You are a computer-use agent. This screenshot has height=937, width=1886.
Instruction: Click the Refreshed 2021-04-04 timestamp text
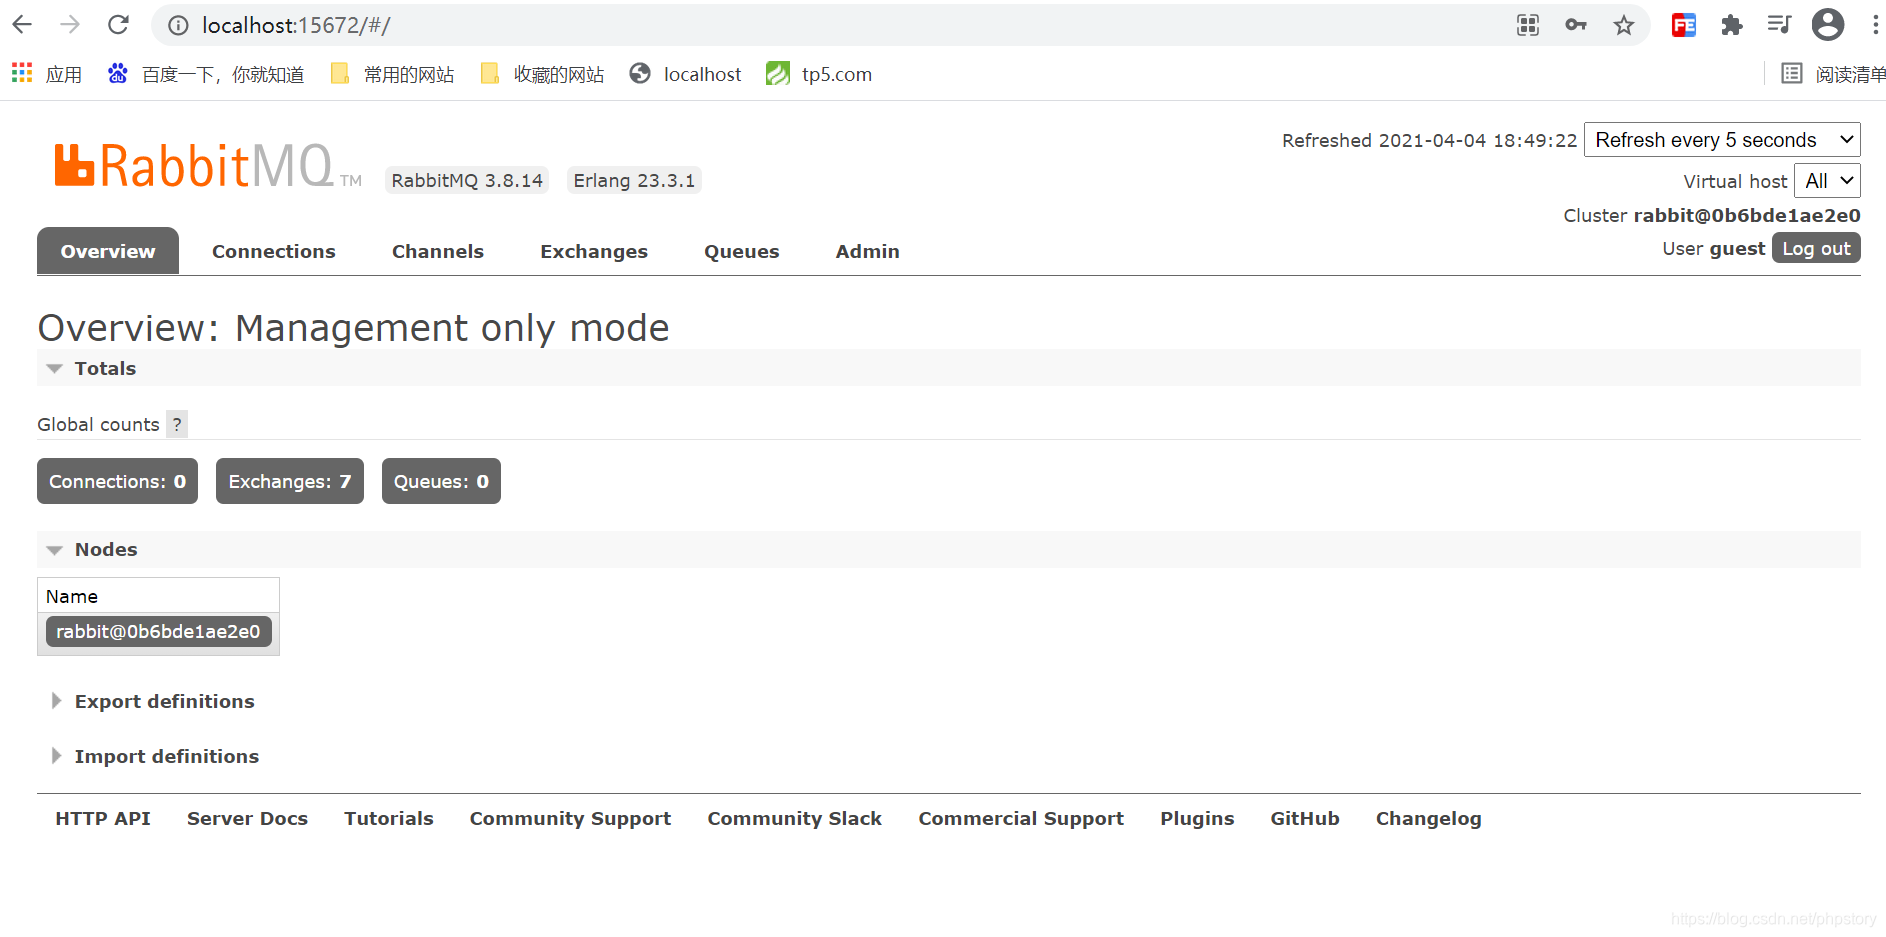[x=1429, y=140]
